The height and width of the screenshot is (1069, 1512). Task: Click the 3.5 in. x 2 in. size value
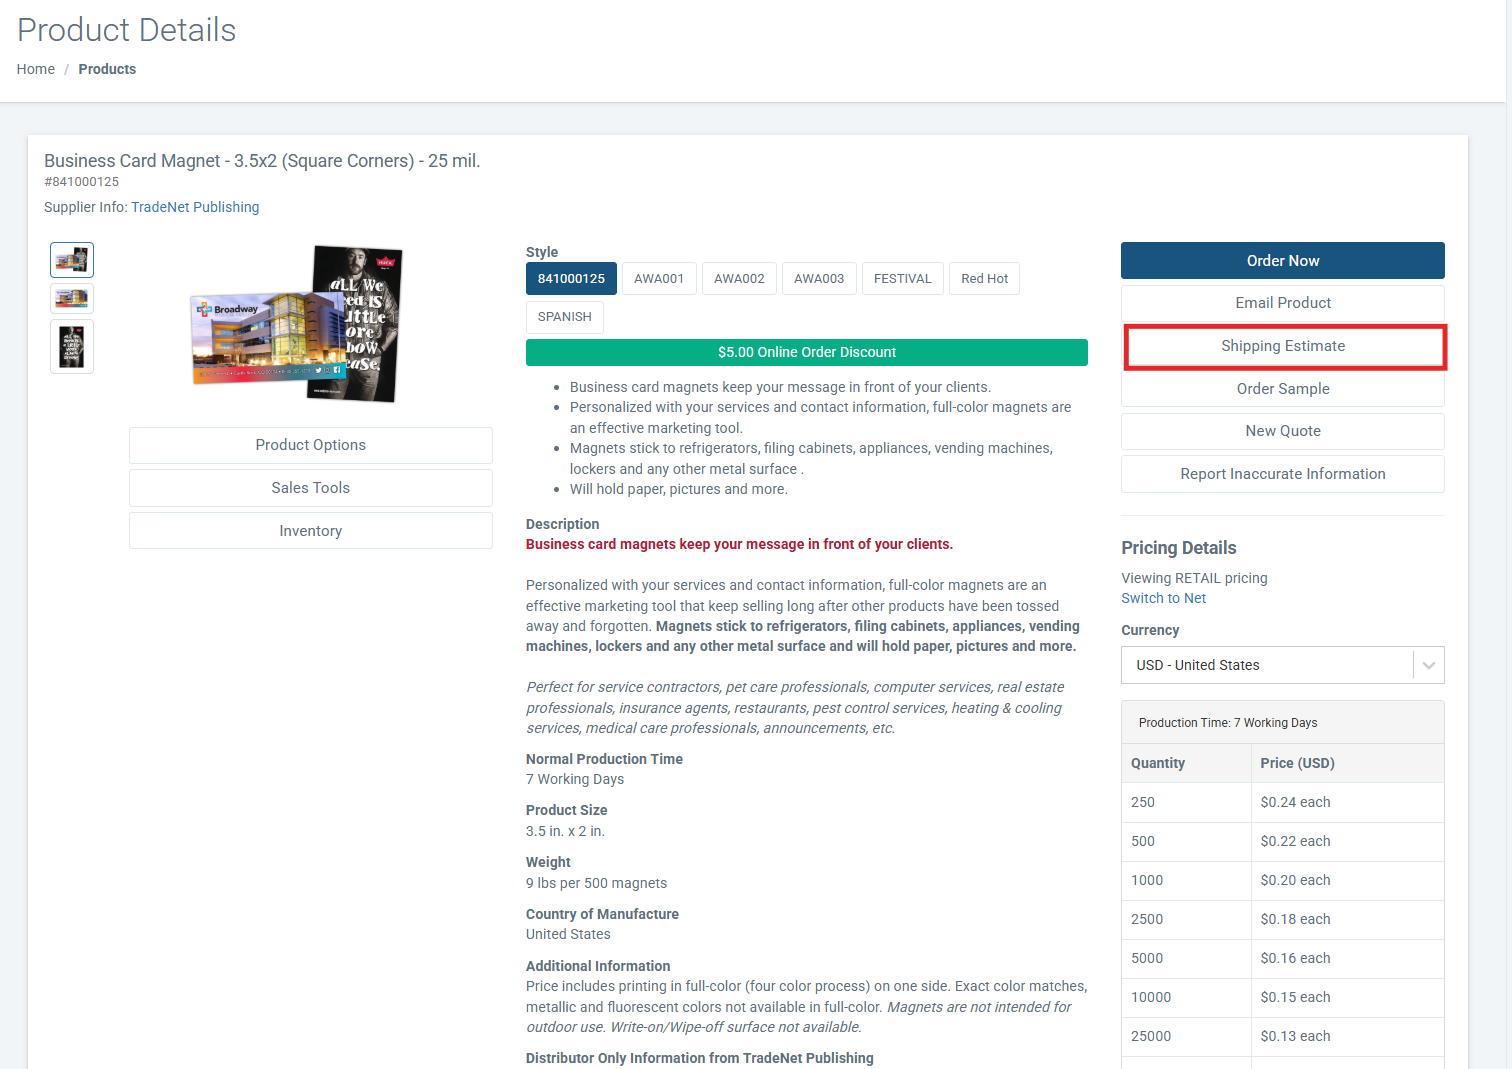(x=565, y=831)
